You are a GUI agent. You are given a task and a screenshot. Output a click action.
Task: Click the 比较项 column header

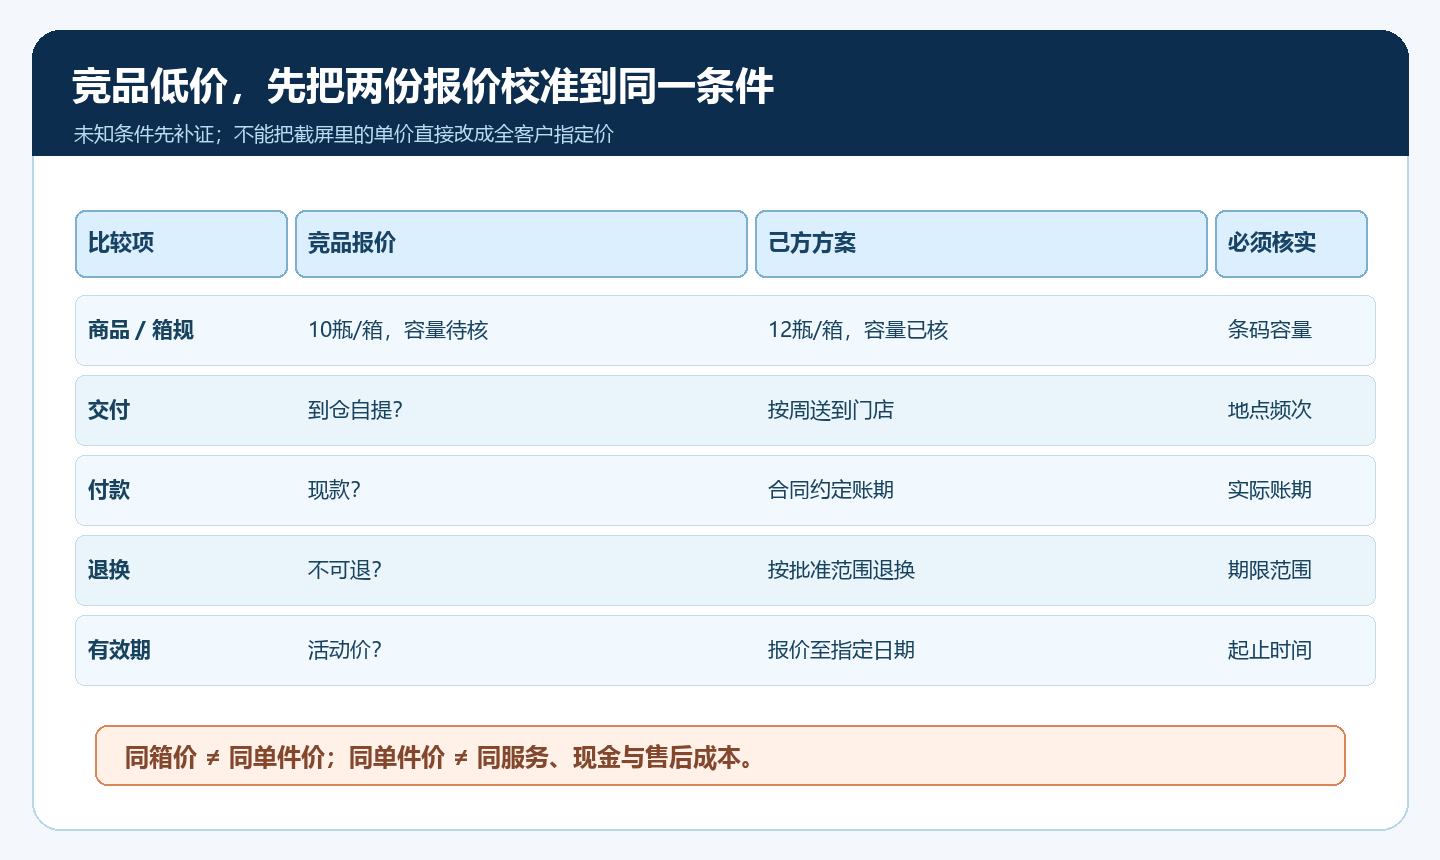[x=181, y=244]
